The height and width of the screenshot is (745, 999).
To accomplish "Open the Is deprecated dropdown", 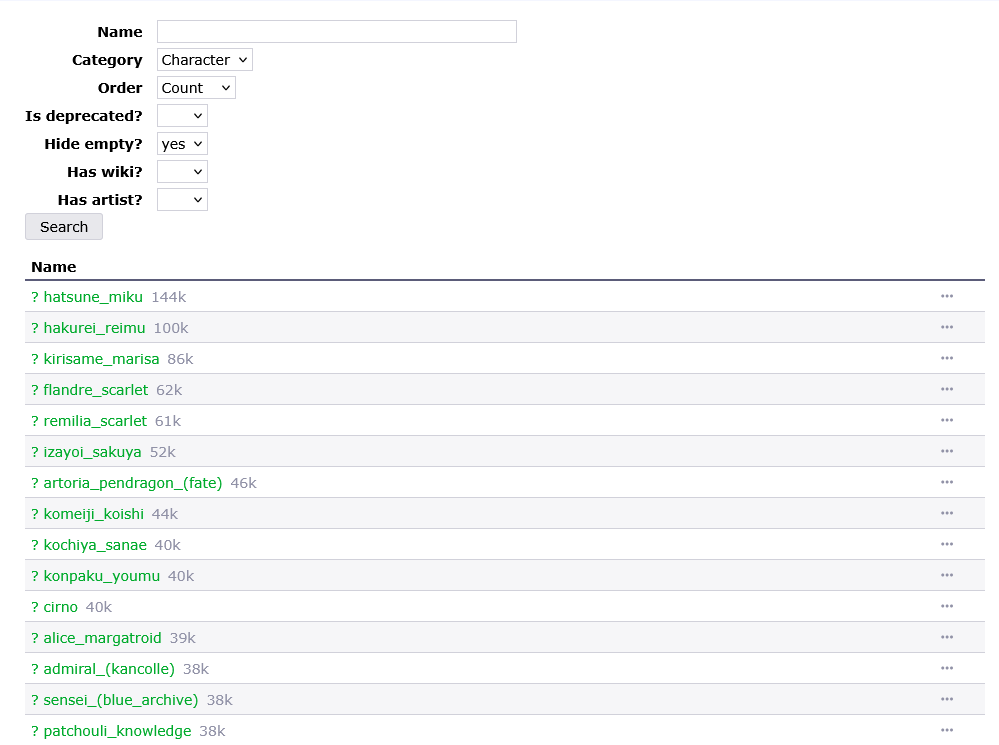I will (x=182, y=116).
